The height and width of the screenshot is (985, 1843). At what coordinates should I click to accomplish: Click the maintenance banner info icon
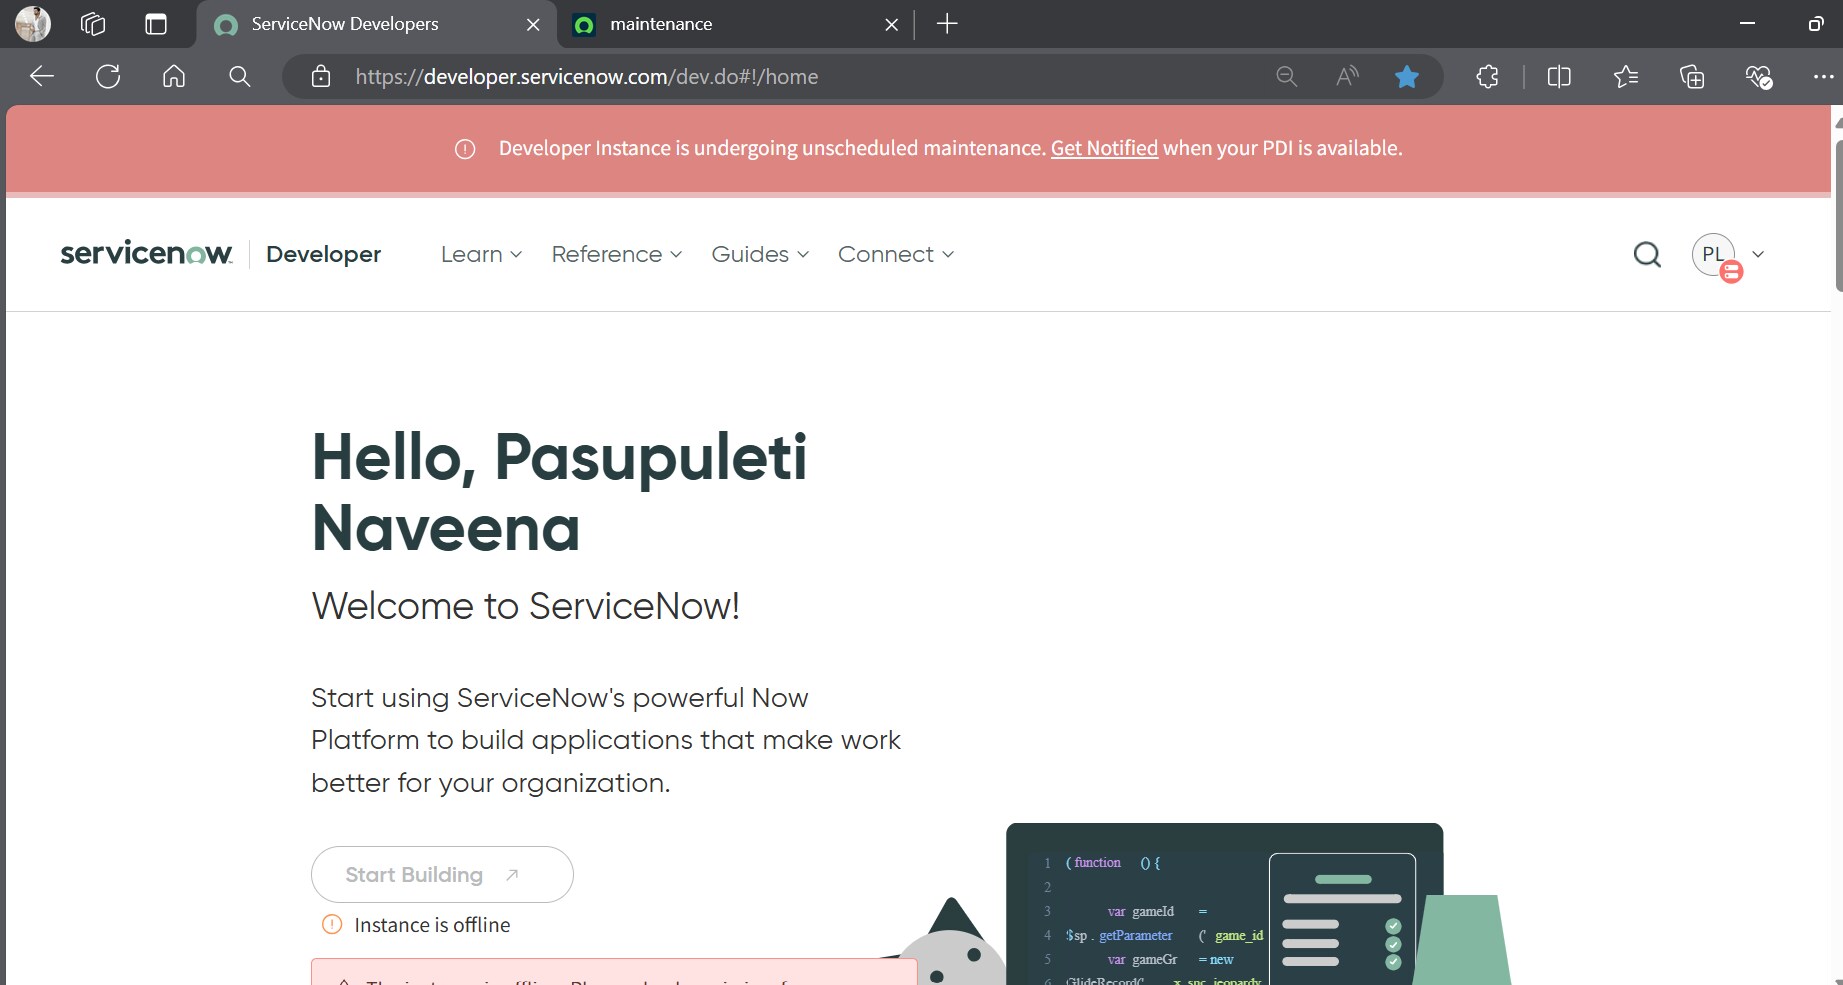point(465,149)
